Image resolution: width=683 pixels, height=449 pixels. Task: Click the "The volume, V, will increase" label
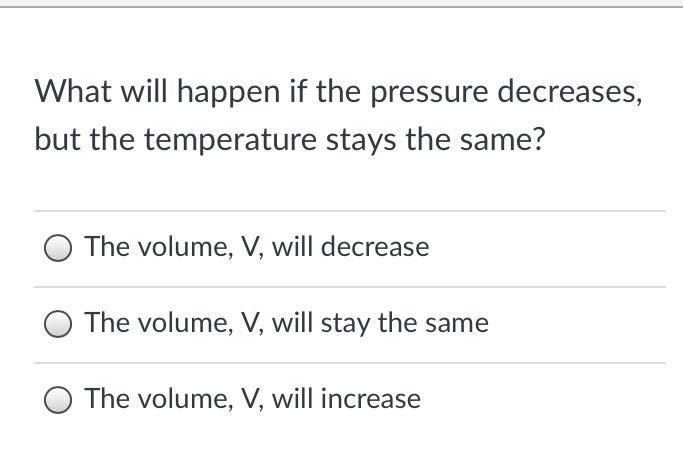tap(252, 399)
